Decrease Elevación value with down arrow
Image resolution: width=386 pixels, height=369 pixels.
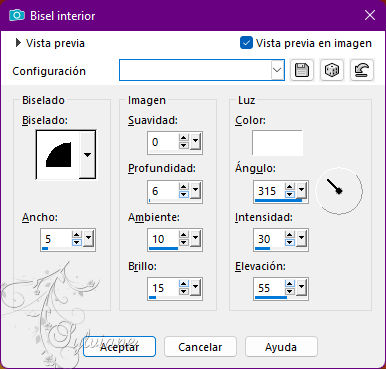(x=290, y=292)
